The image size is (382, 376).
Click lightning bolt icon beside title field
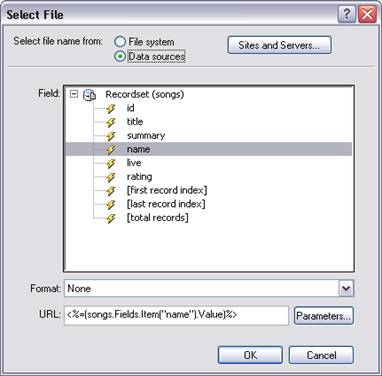111,122
